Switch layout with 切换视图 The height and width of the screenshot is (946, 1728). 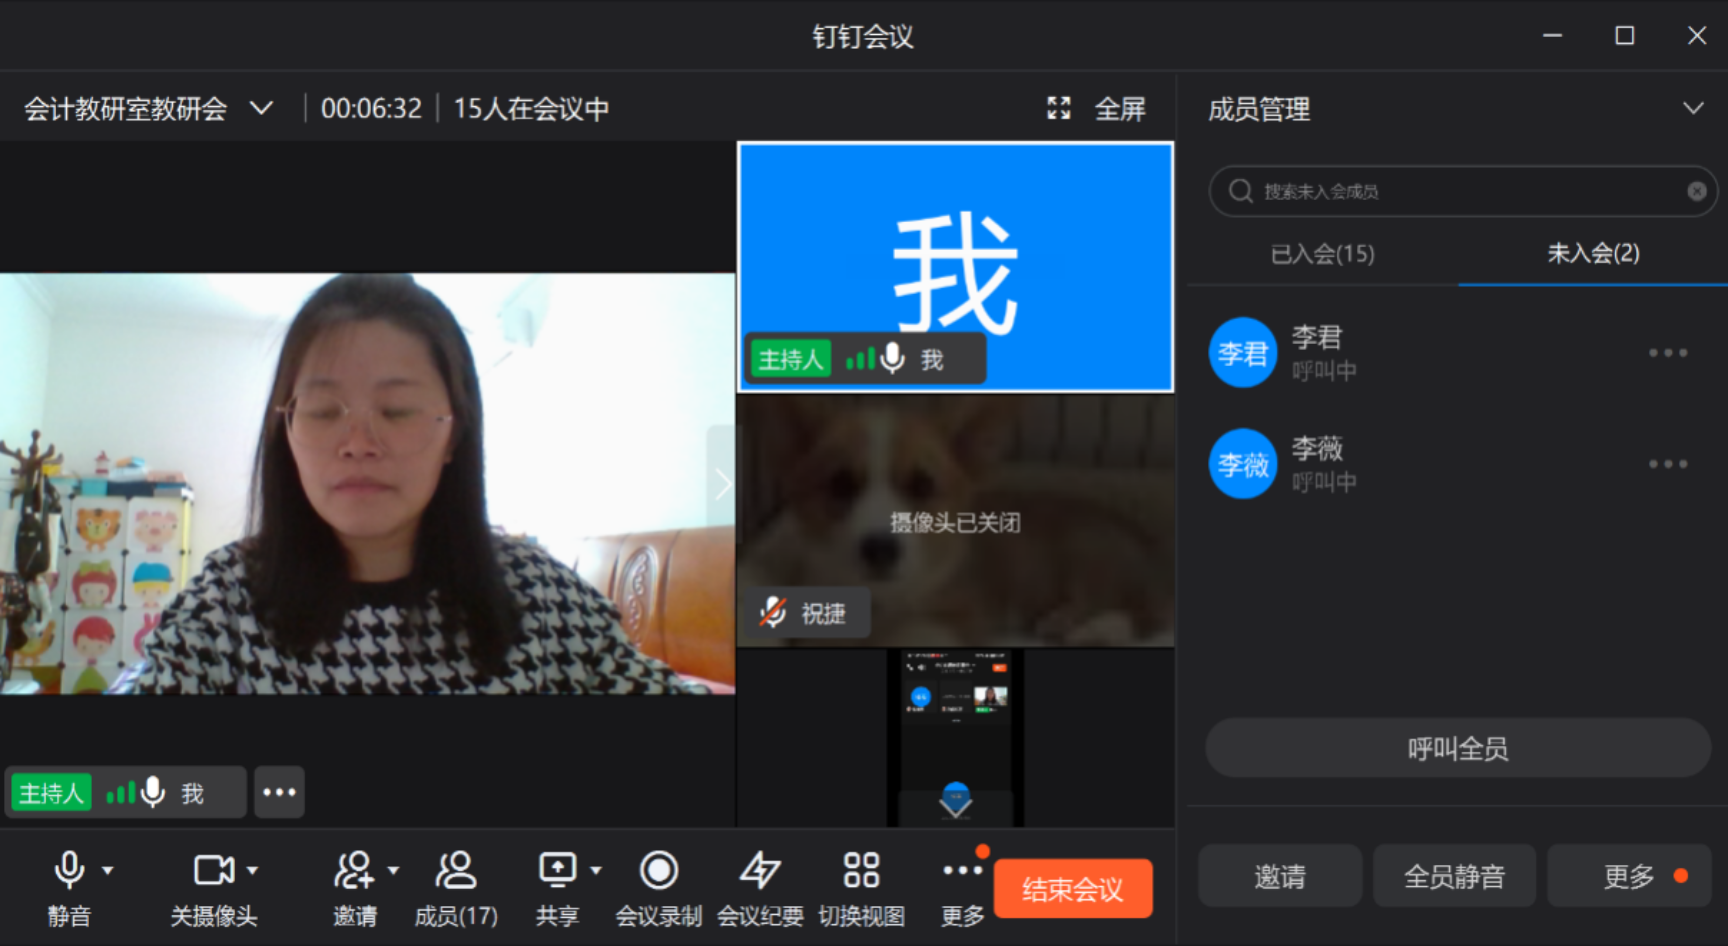click(861, 888)
